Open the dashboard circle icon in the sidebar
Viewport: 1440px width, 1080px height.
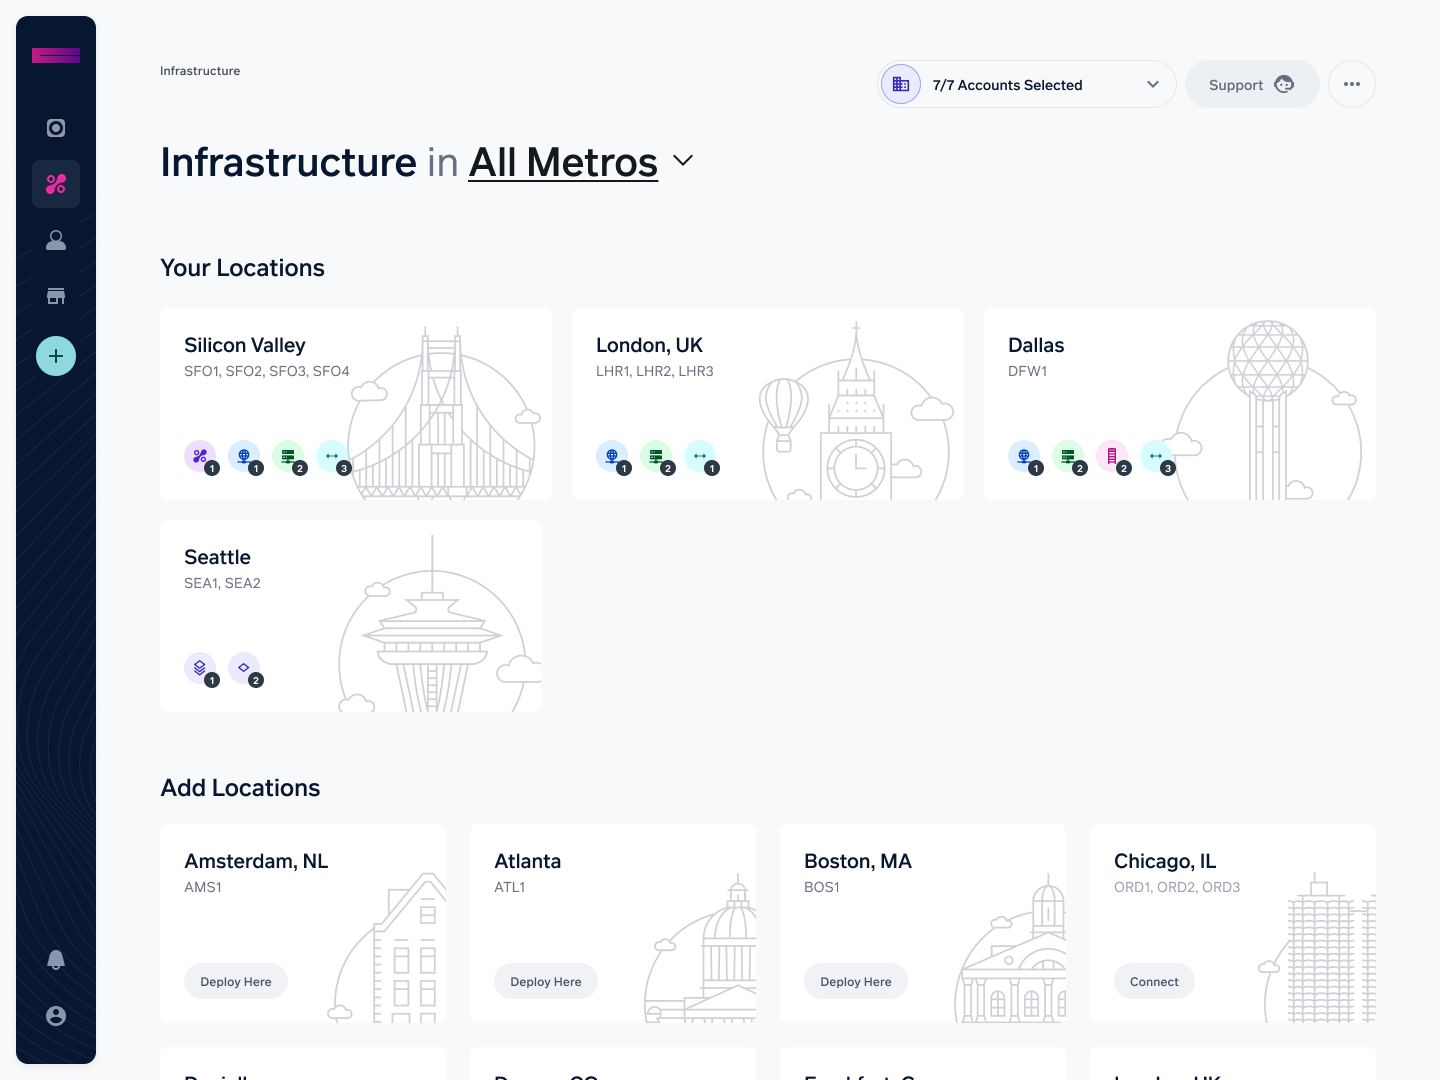[x=56, y=128]
